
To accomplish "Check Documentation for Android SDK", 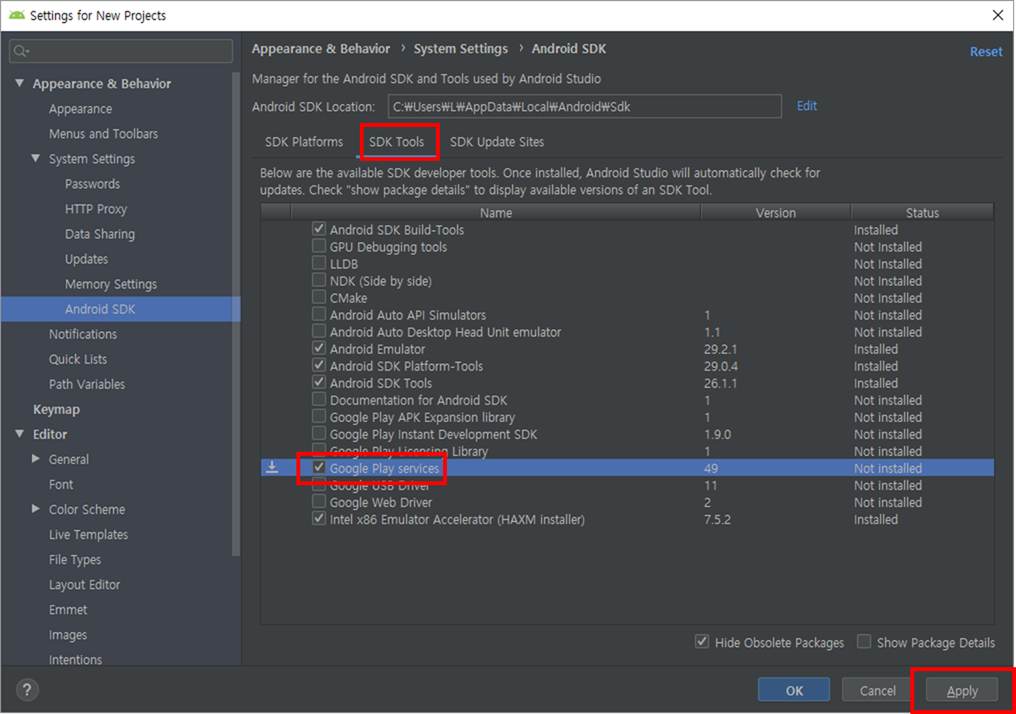I will (x=319, y=399).
